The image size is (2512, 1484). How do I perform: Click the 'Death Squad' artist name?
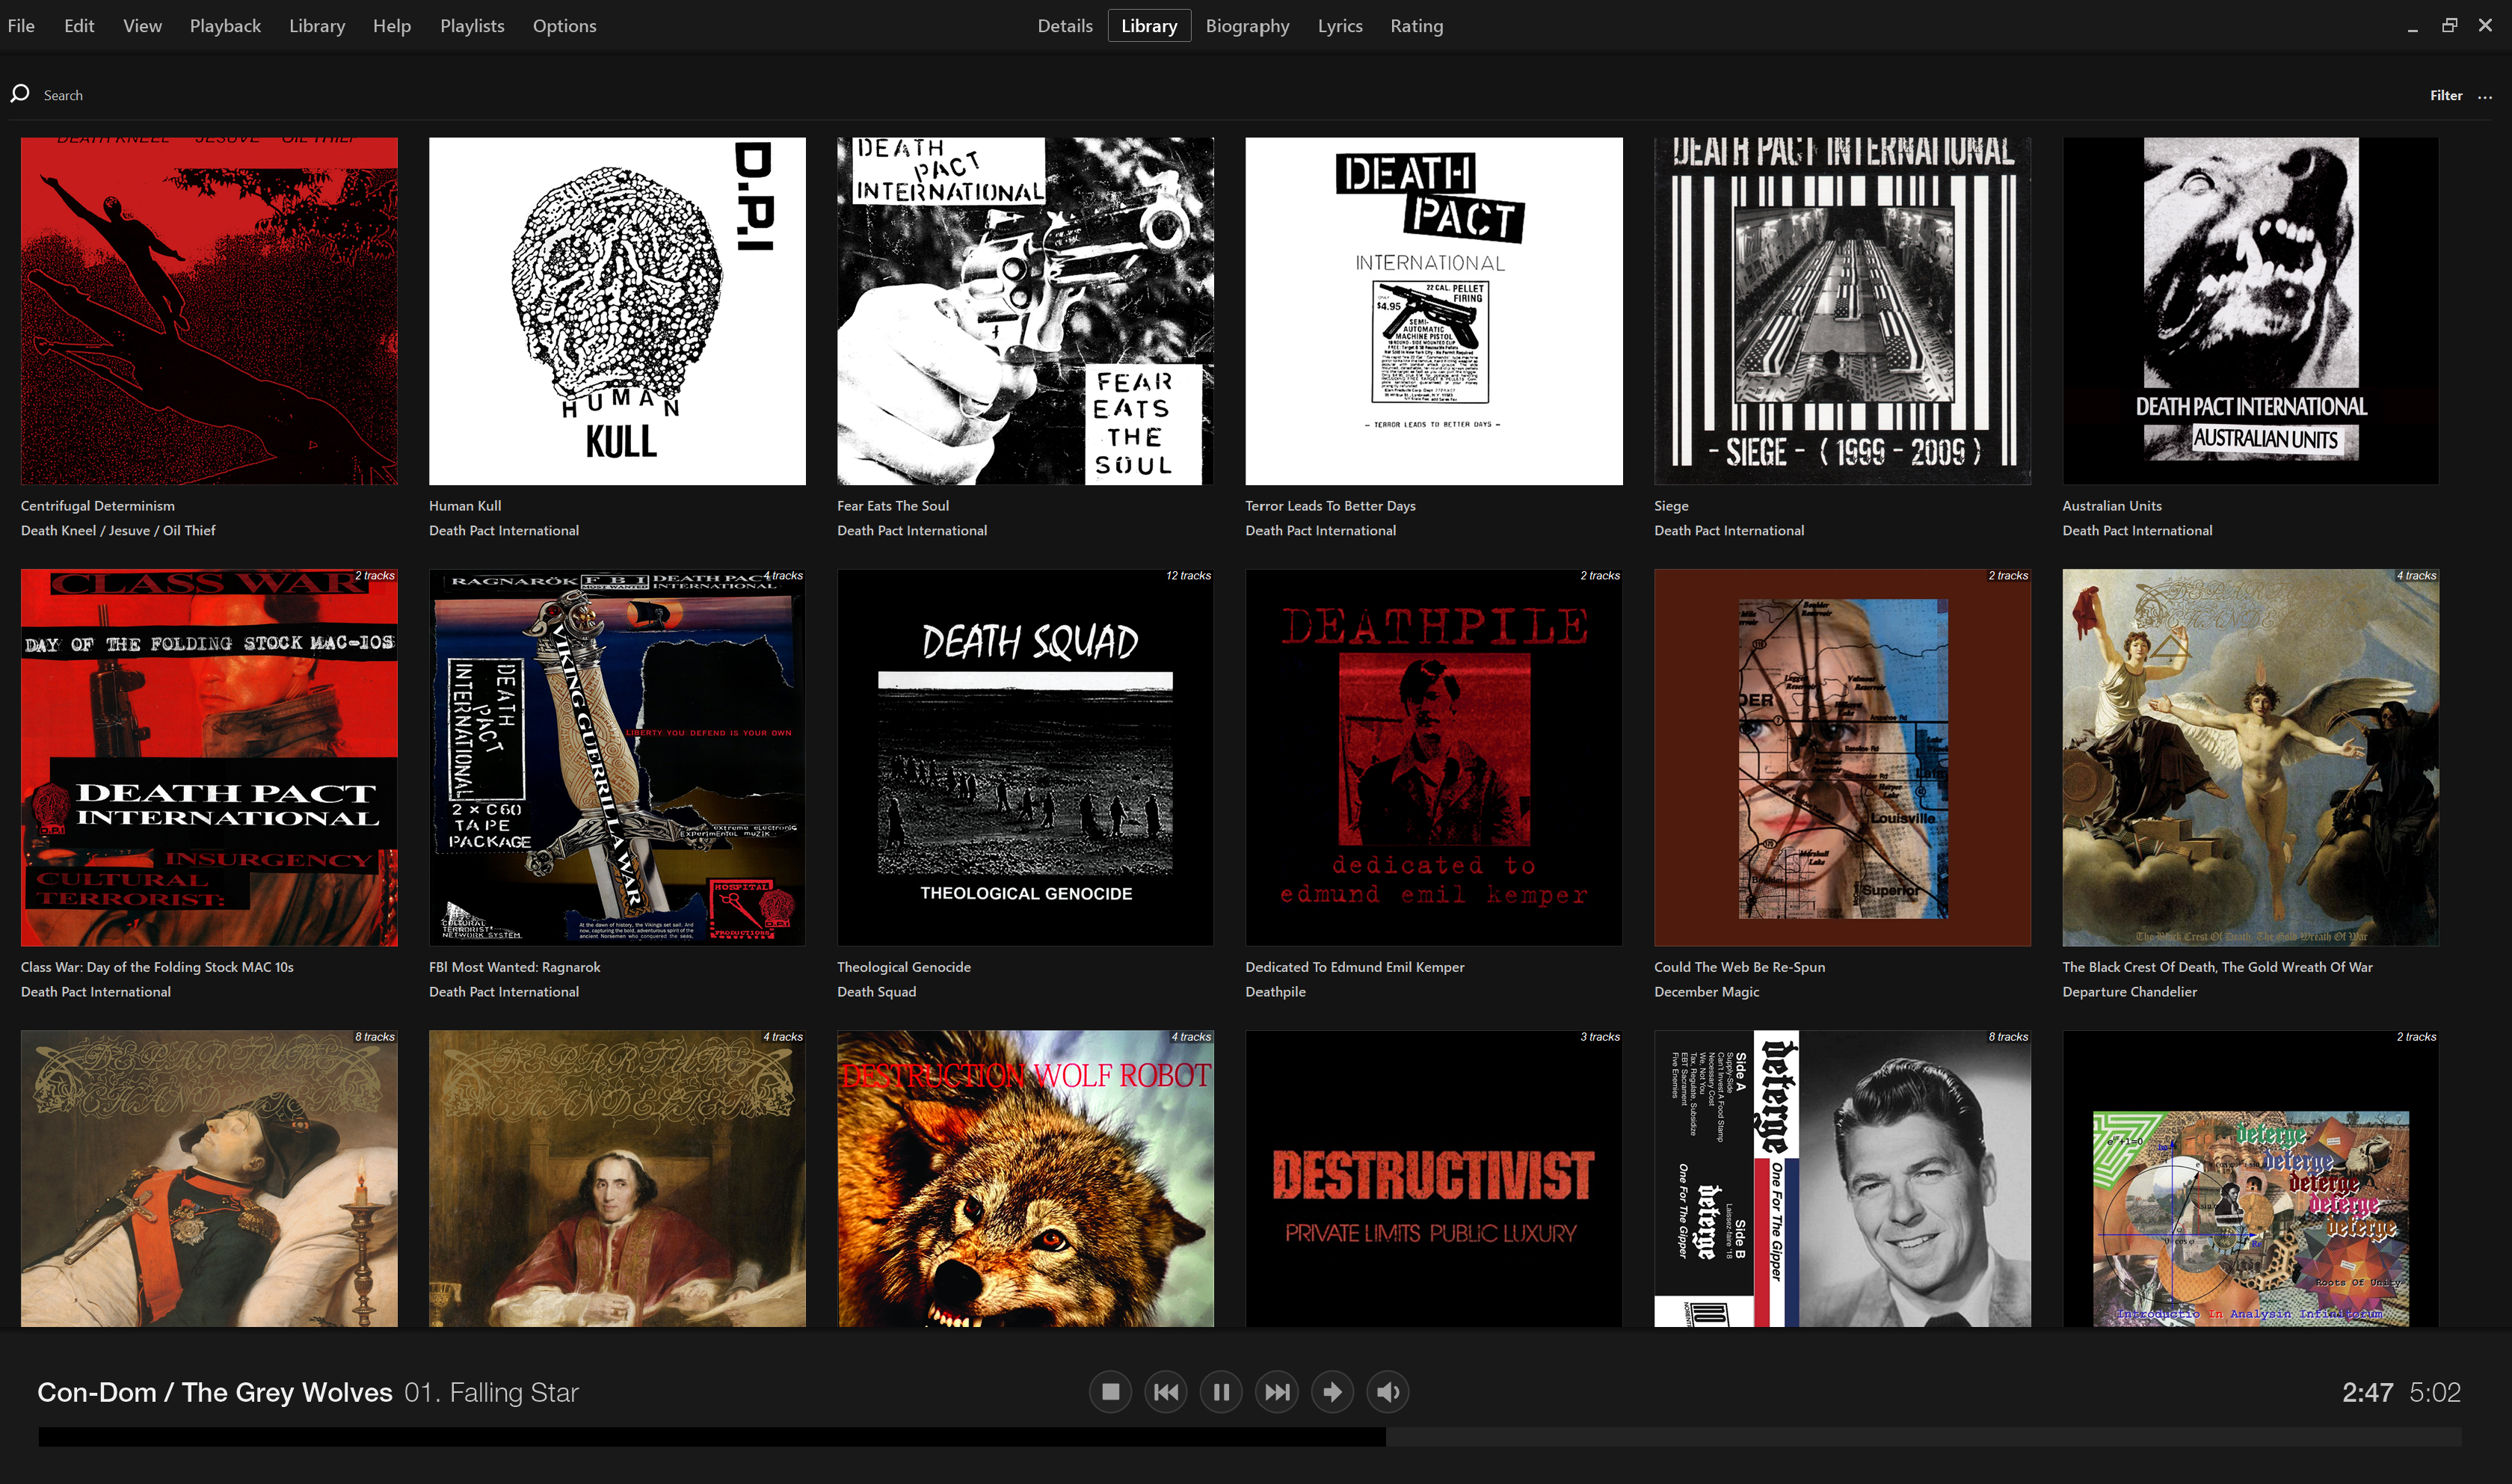click(x=876, y=992)
